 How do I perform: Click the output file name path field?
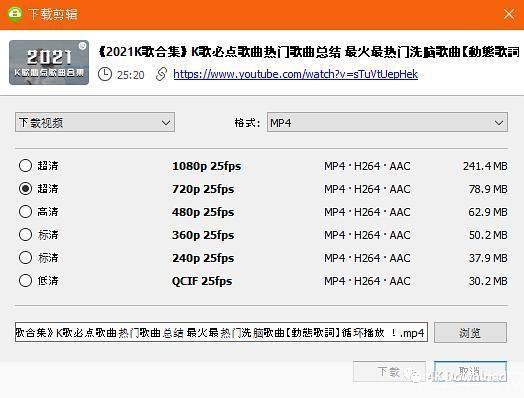tap(221, 332)
